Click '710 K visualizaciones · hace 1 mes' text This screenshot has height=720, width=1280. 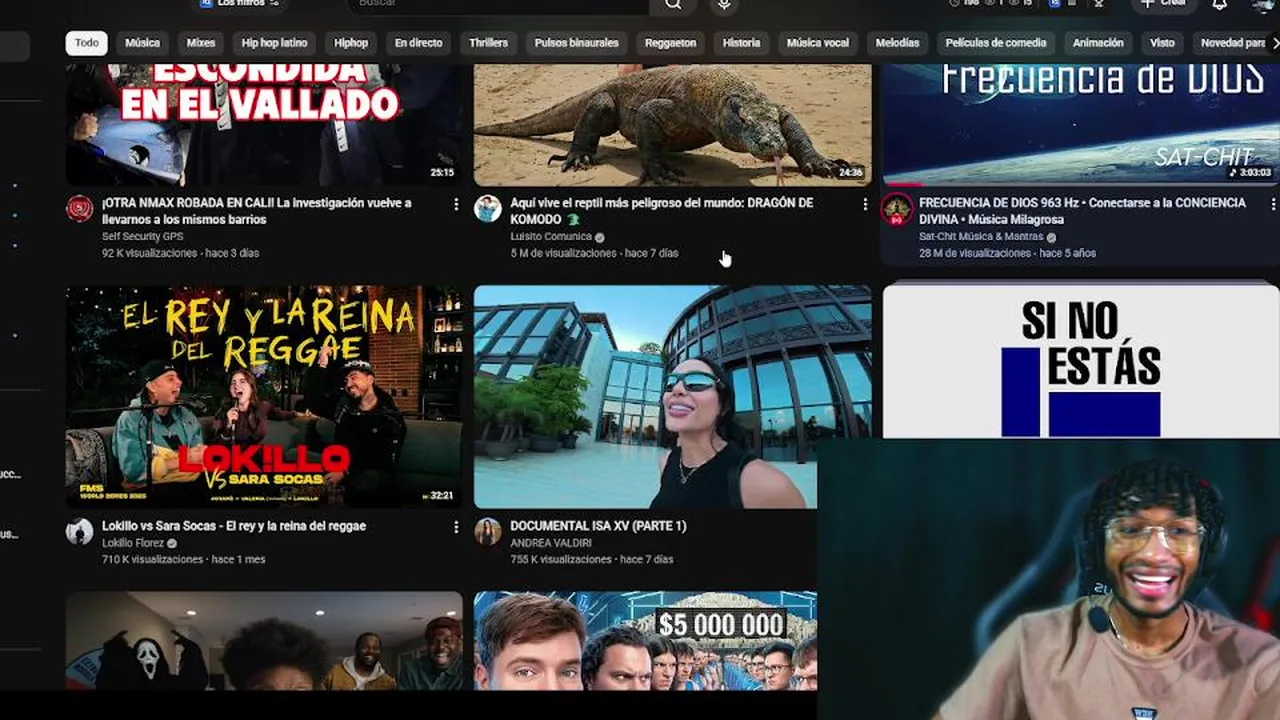pos(183,560)
